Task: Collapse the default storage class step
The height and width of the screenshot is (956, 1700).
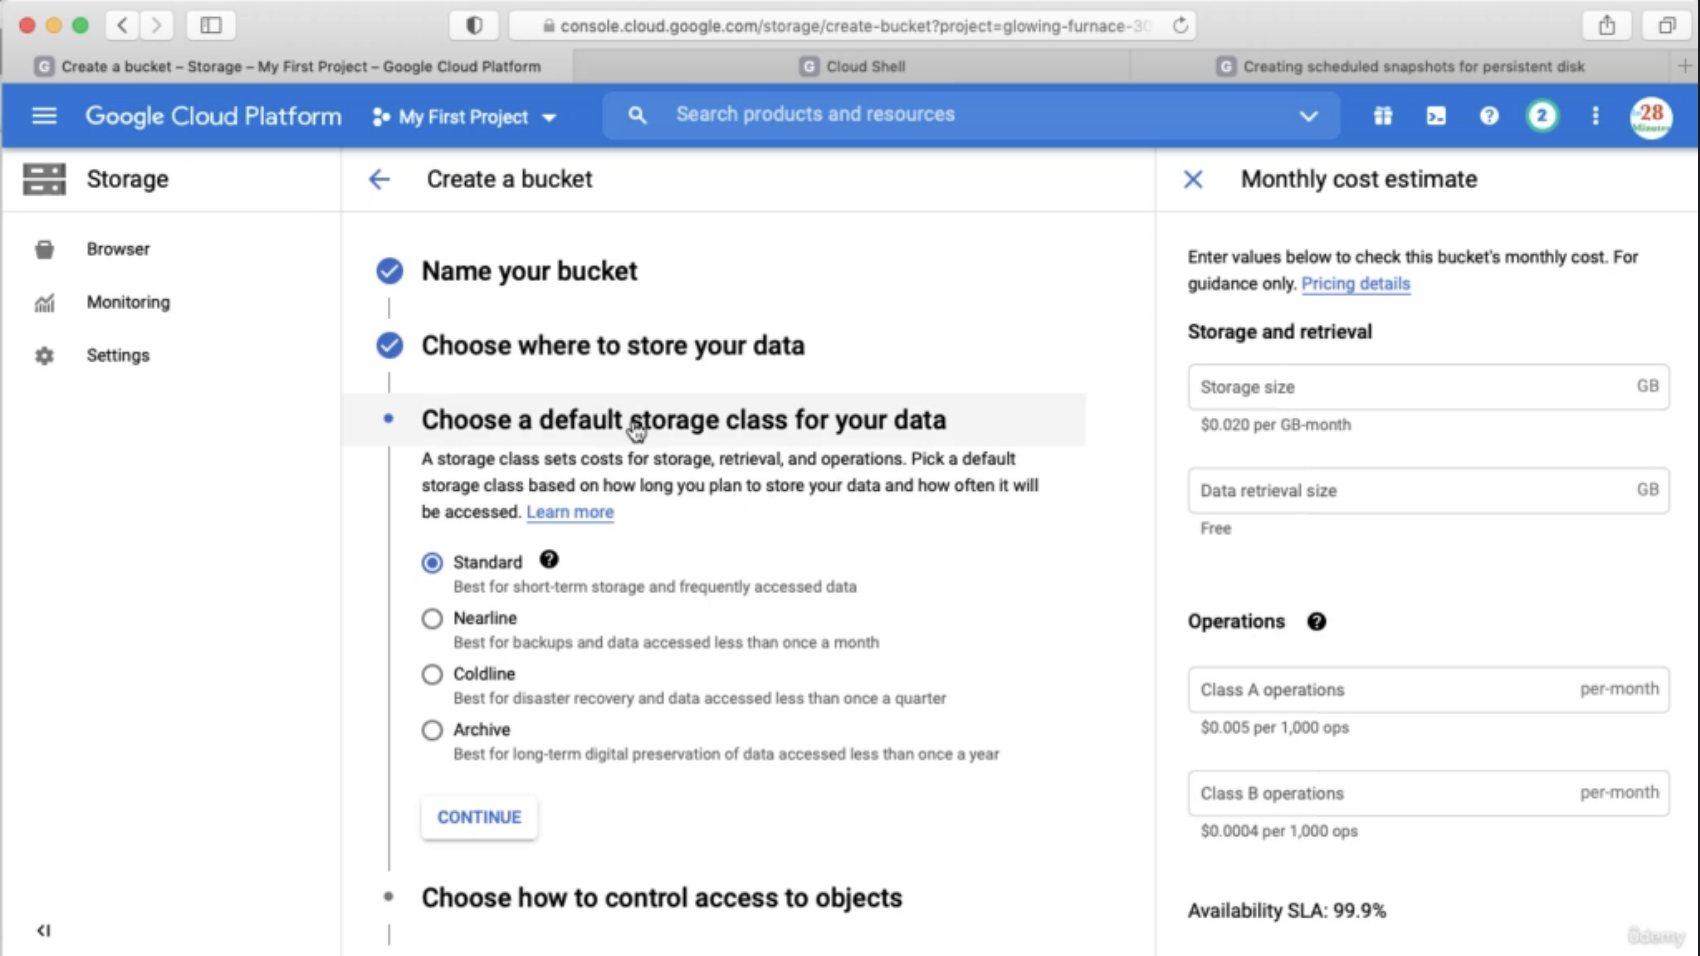Action: pos(683,419)
